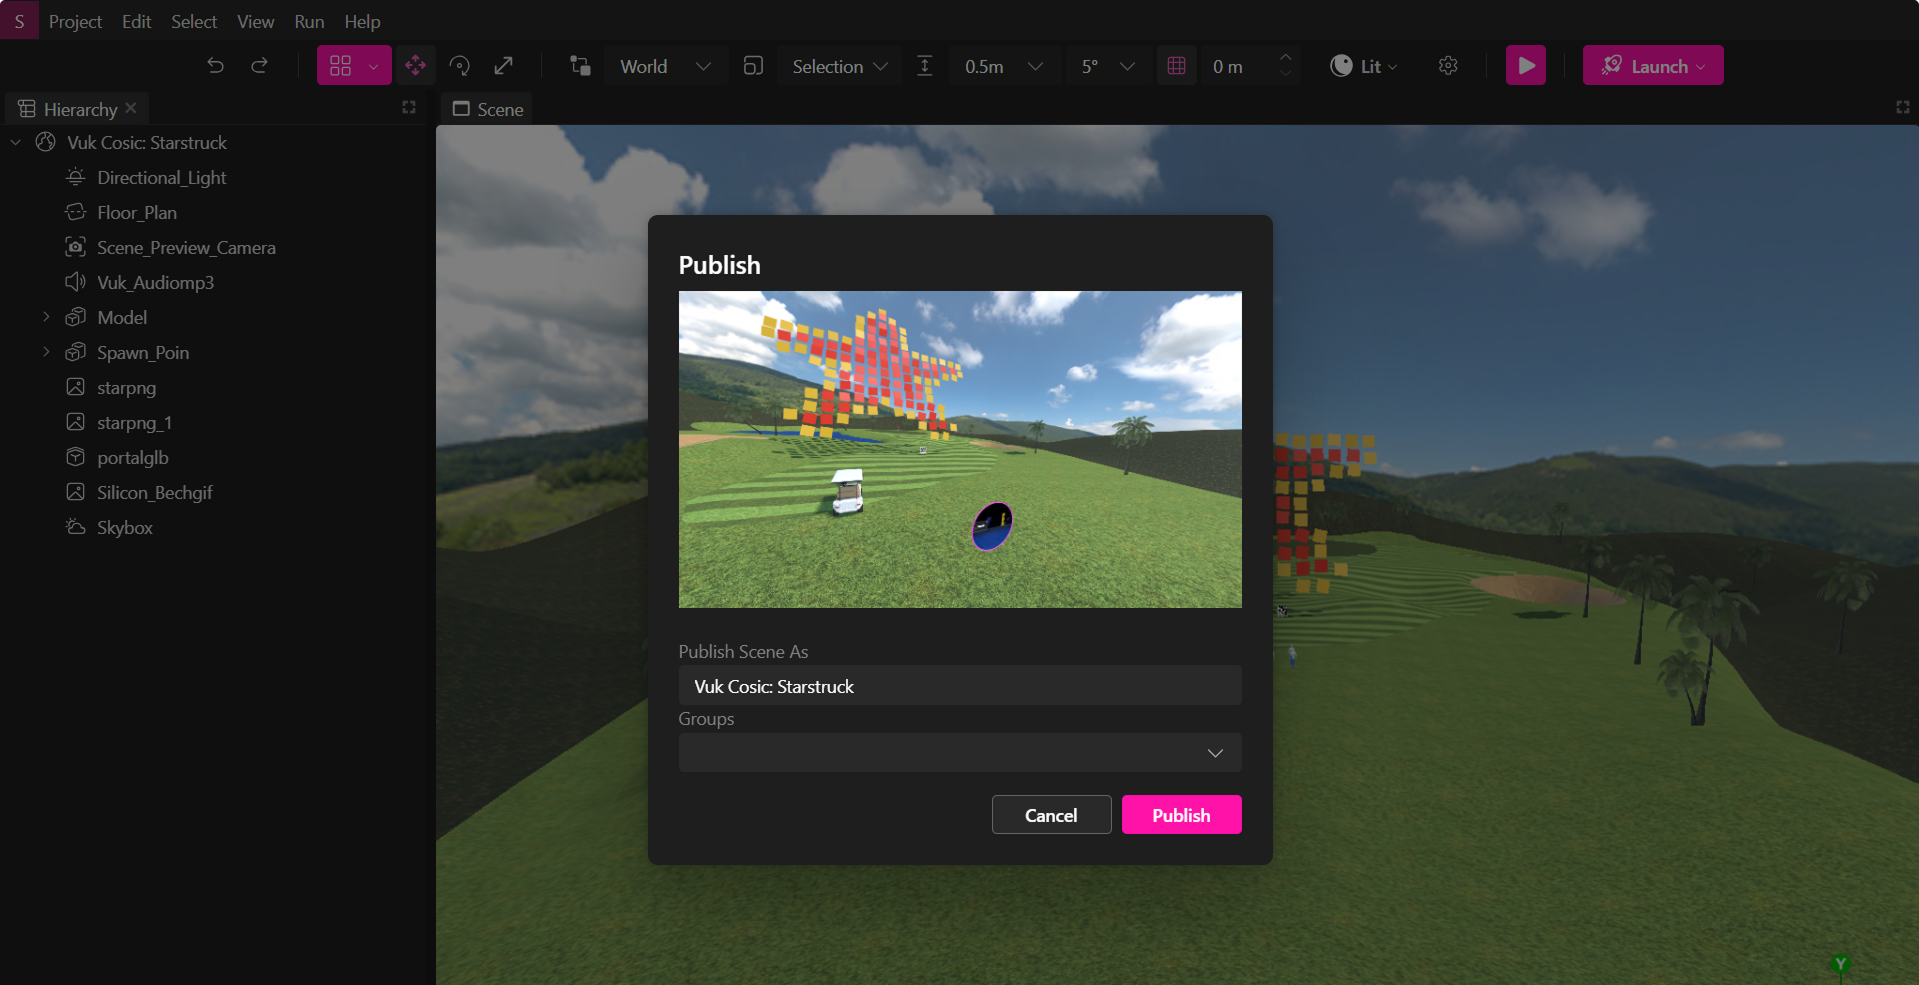The image size is (1919, 985).
Task: Open the Project menu
Action: click(x=75, y=21)
